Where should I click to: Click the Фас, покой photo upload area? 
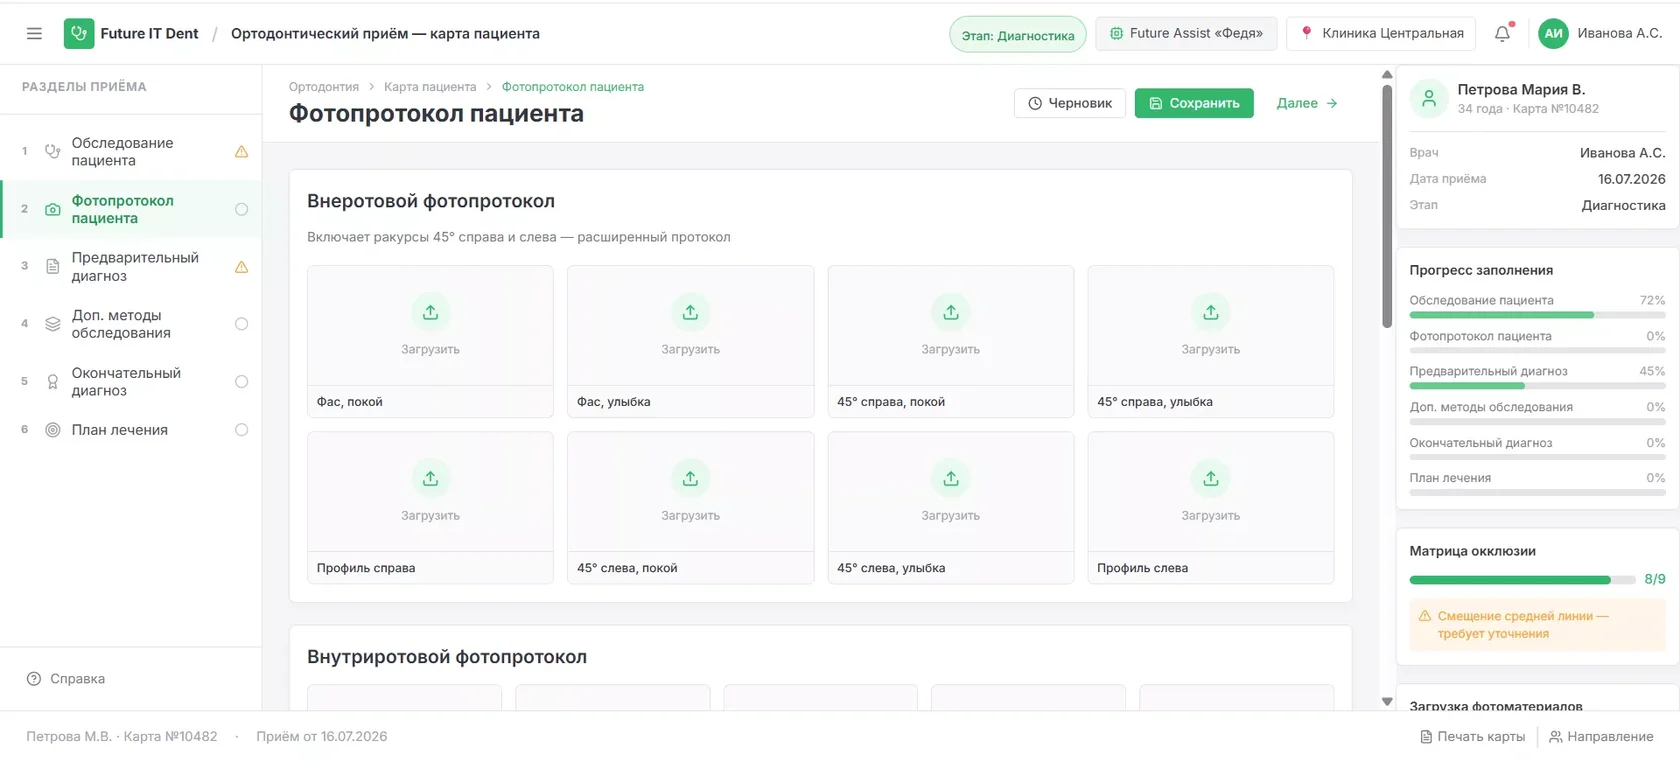pos(430,326)
